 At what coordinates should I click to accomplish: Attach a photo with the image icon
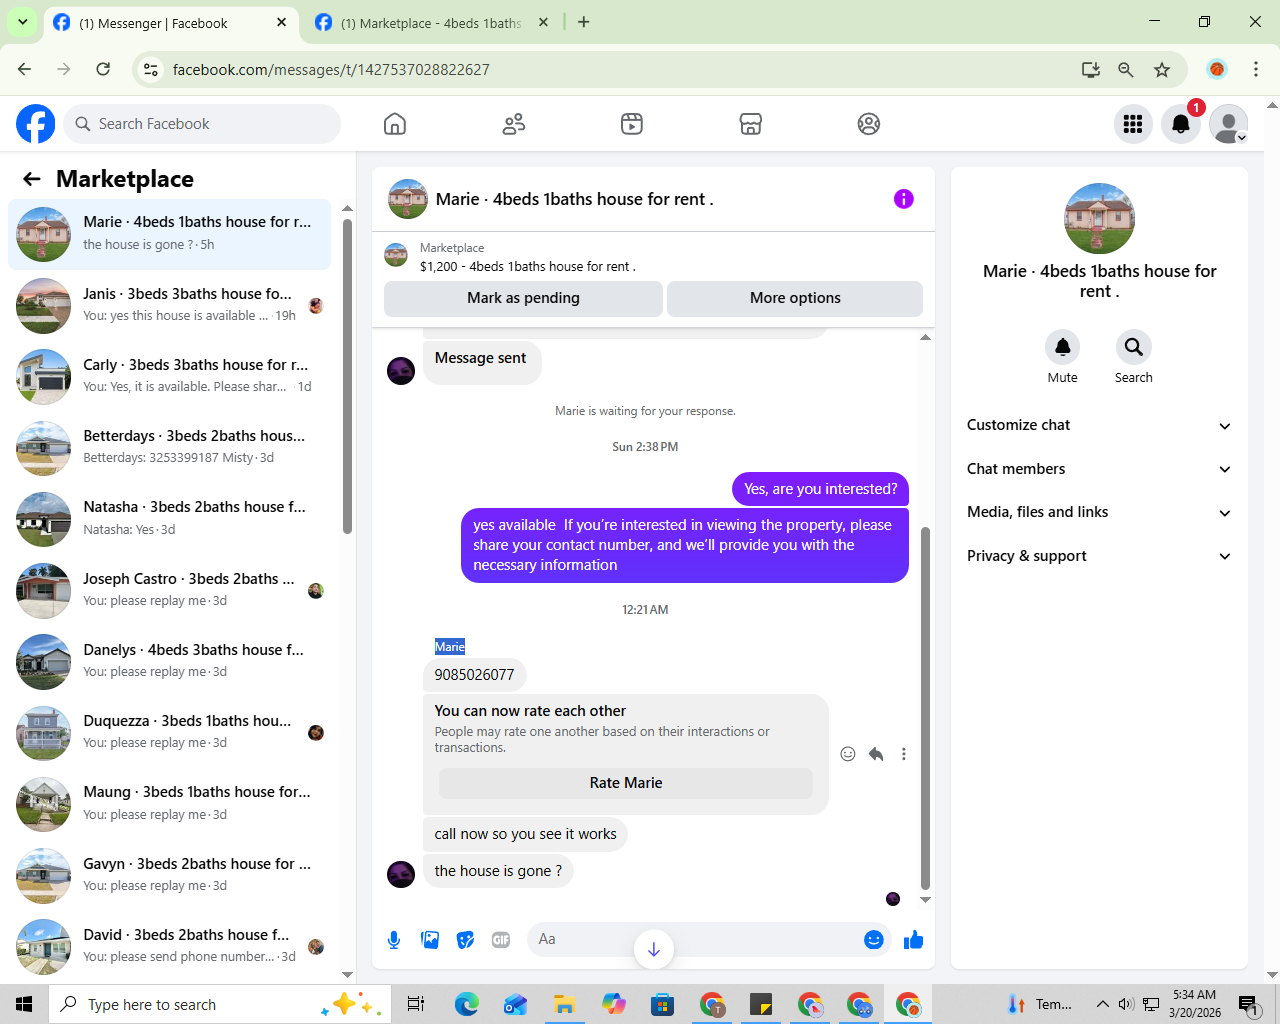[430, 940]
